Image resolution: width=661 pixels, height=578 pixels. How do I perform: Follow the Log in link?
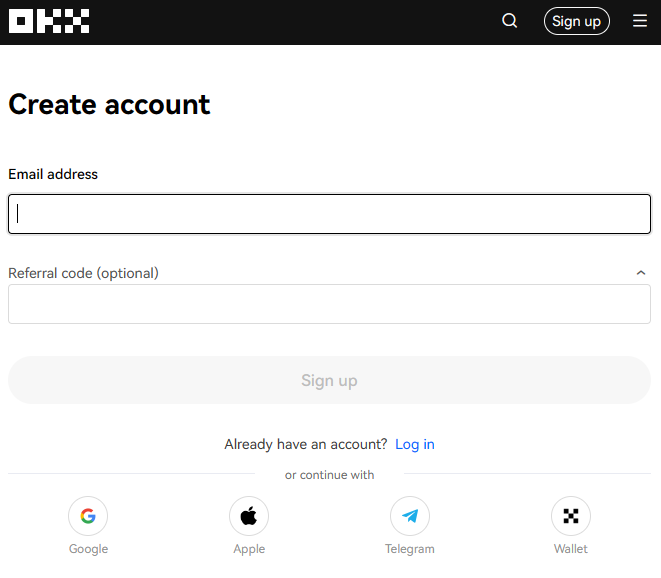(x=415, y=444)
